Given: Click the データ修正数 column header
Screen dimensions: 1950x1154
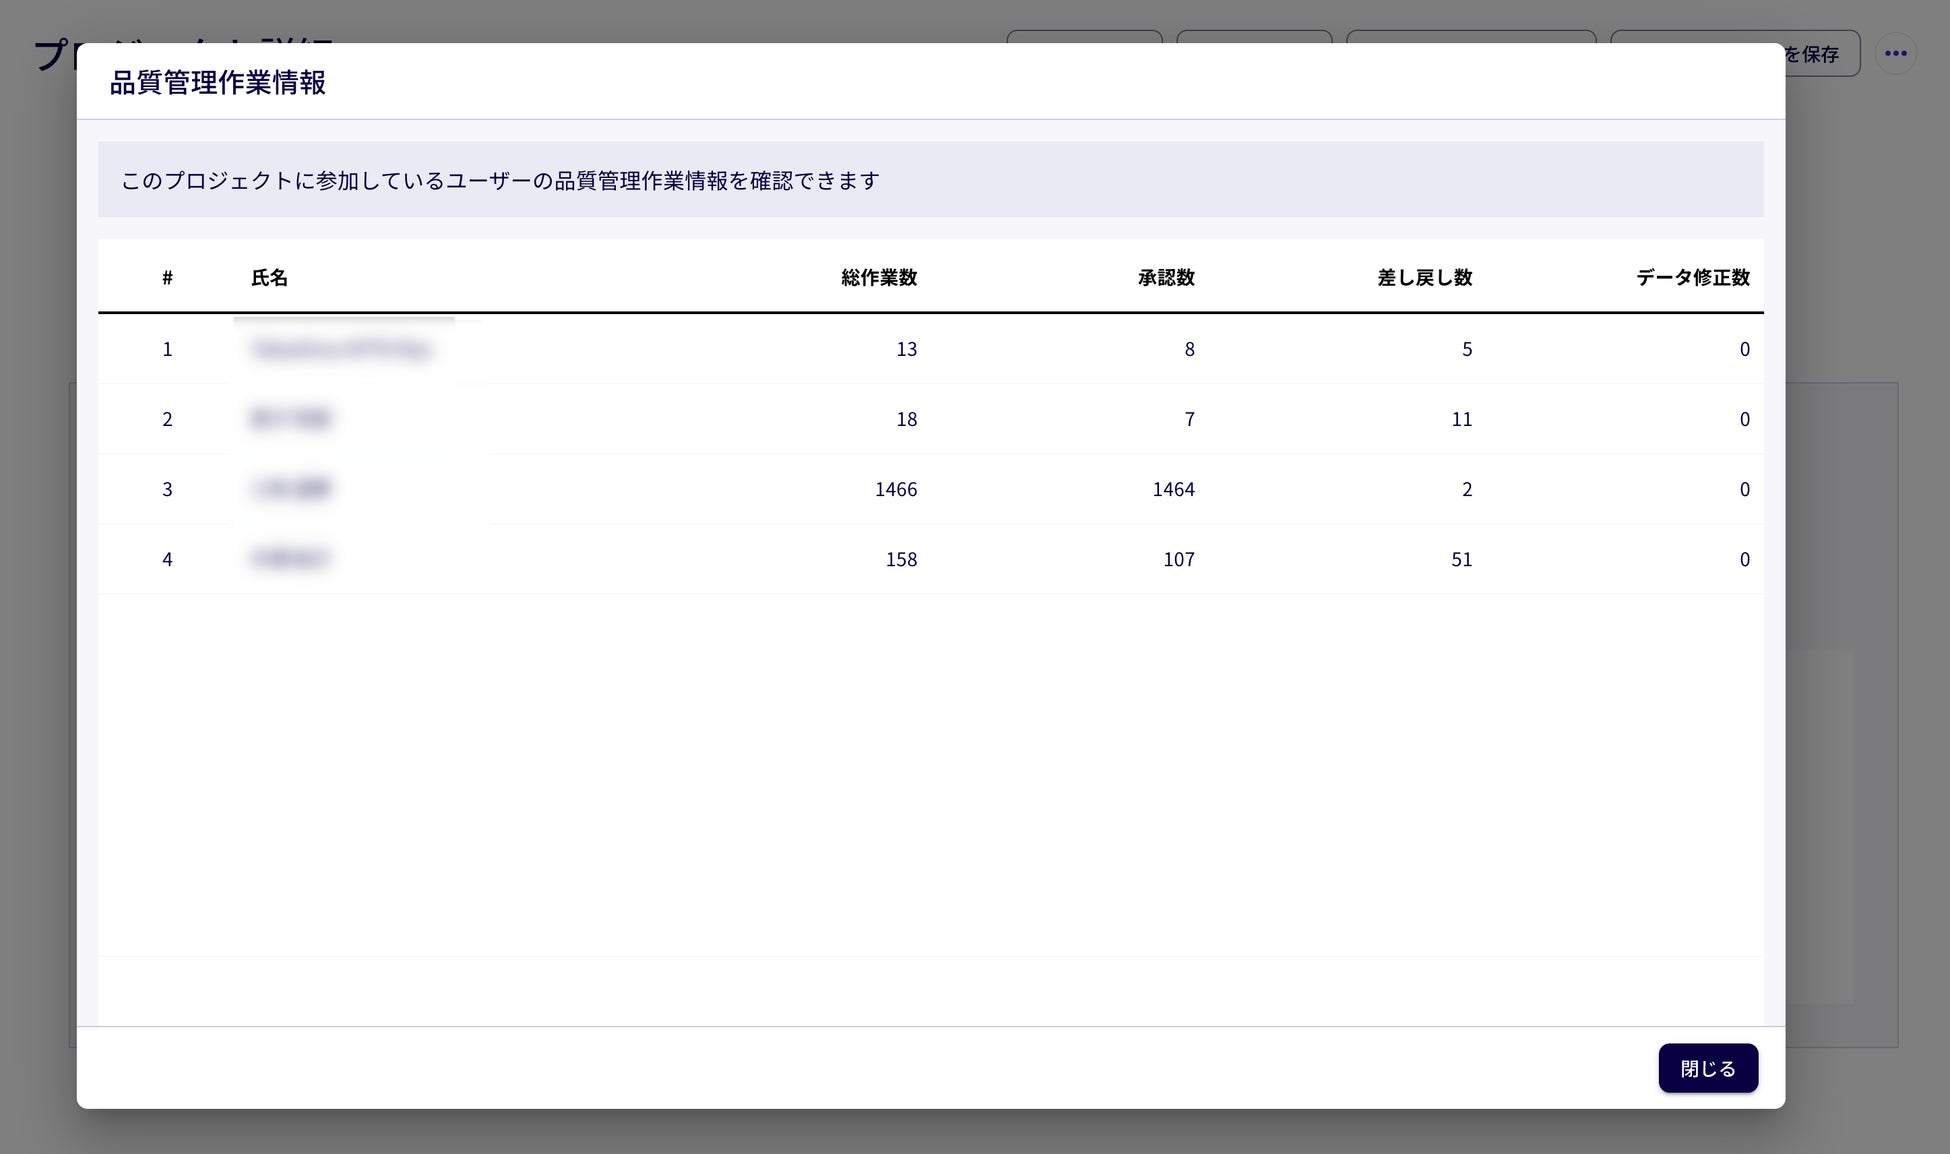Looking at the screenshot, I should (1692, 278).
